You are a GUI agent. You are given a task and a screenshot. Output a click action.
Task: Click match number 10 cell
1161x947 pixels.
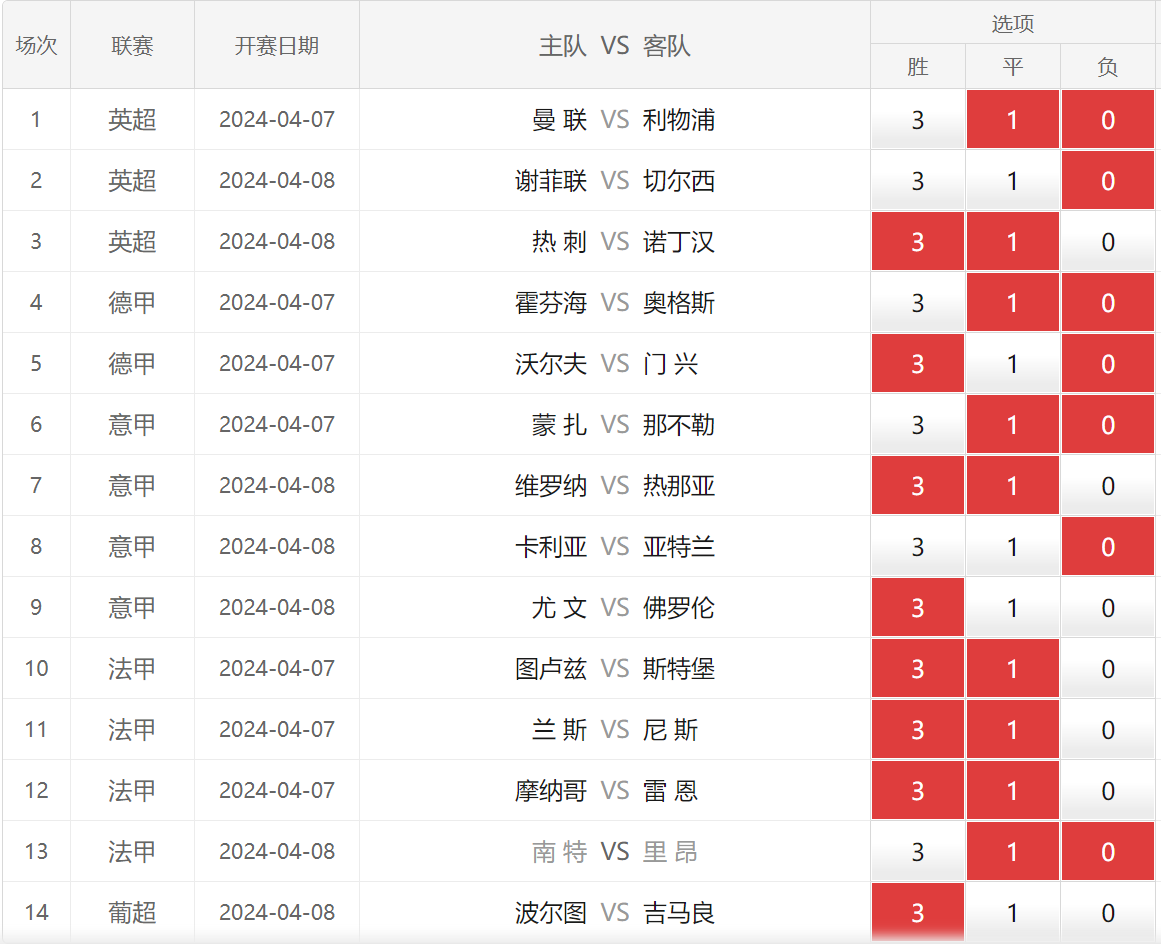point(36,668)
